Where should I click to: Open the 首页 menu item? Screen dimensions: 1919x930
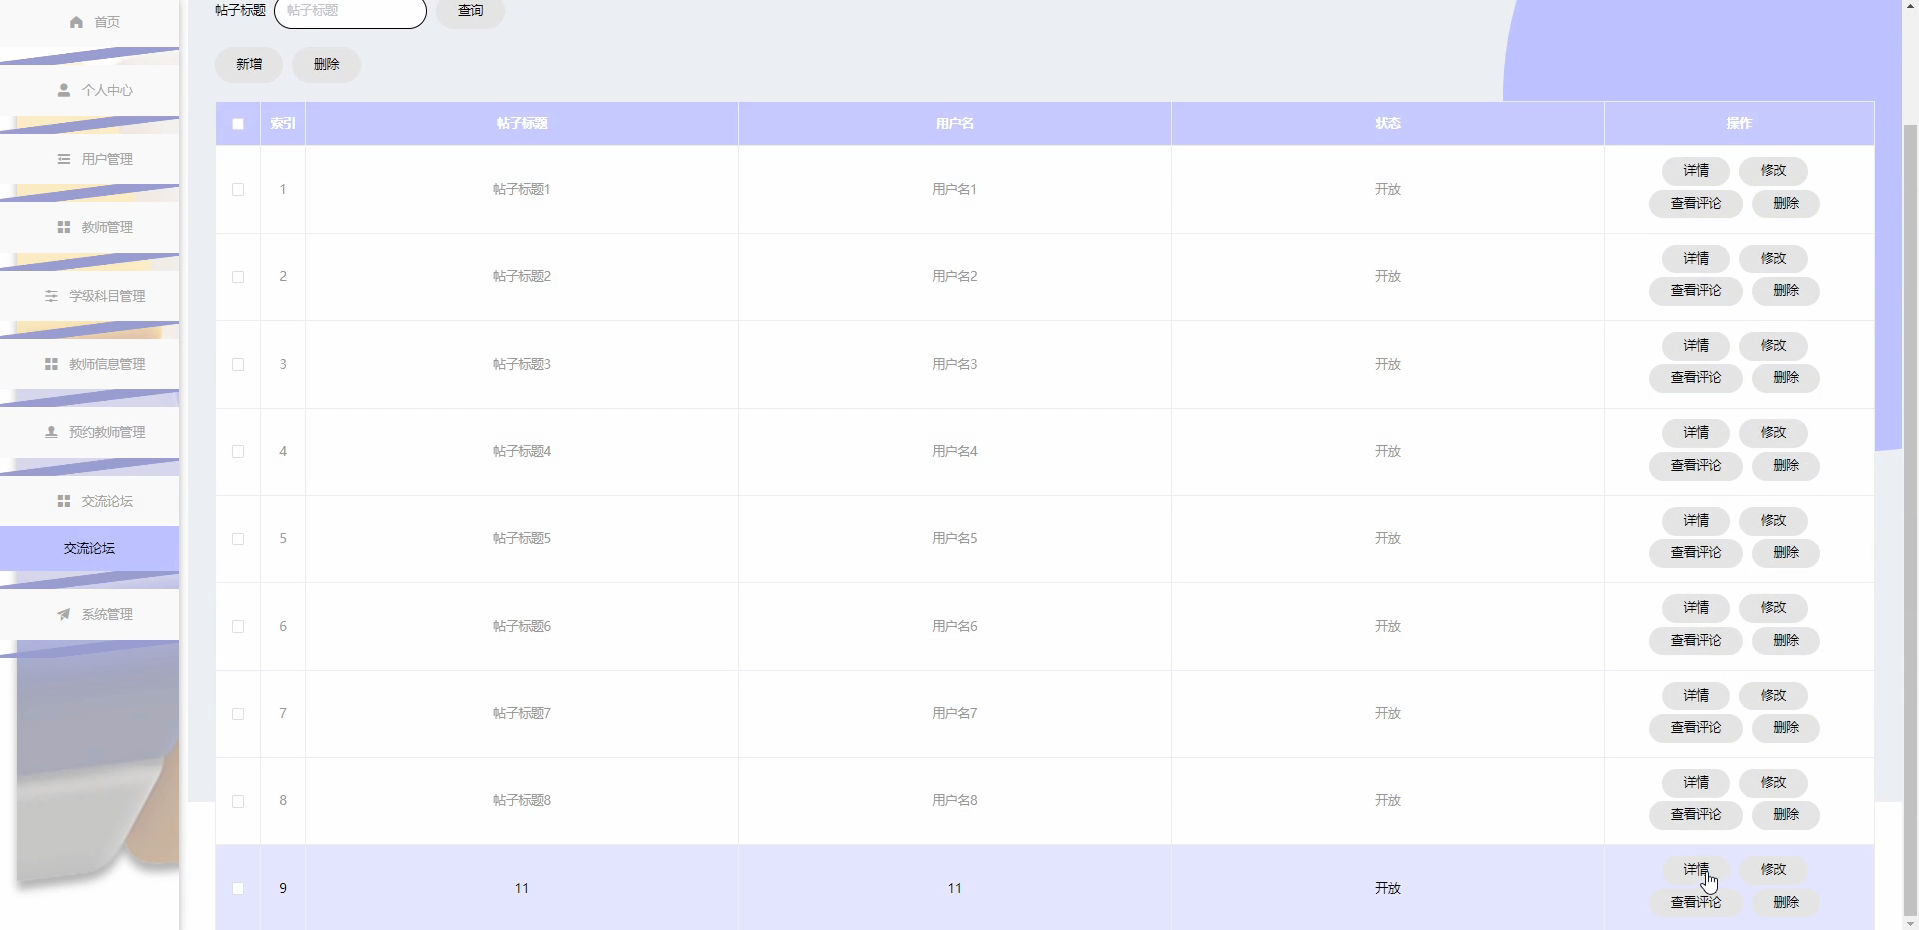pyautogui.click(x=90, y=22)
